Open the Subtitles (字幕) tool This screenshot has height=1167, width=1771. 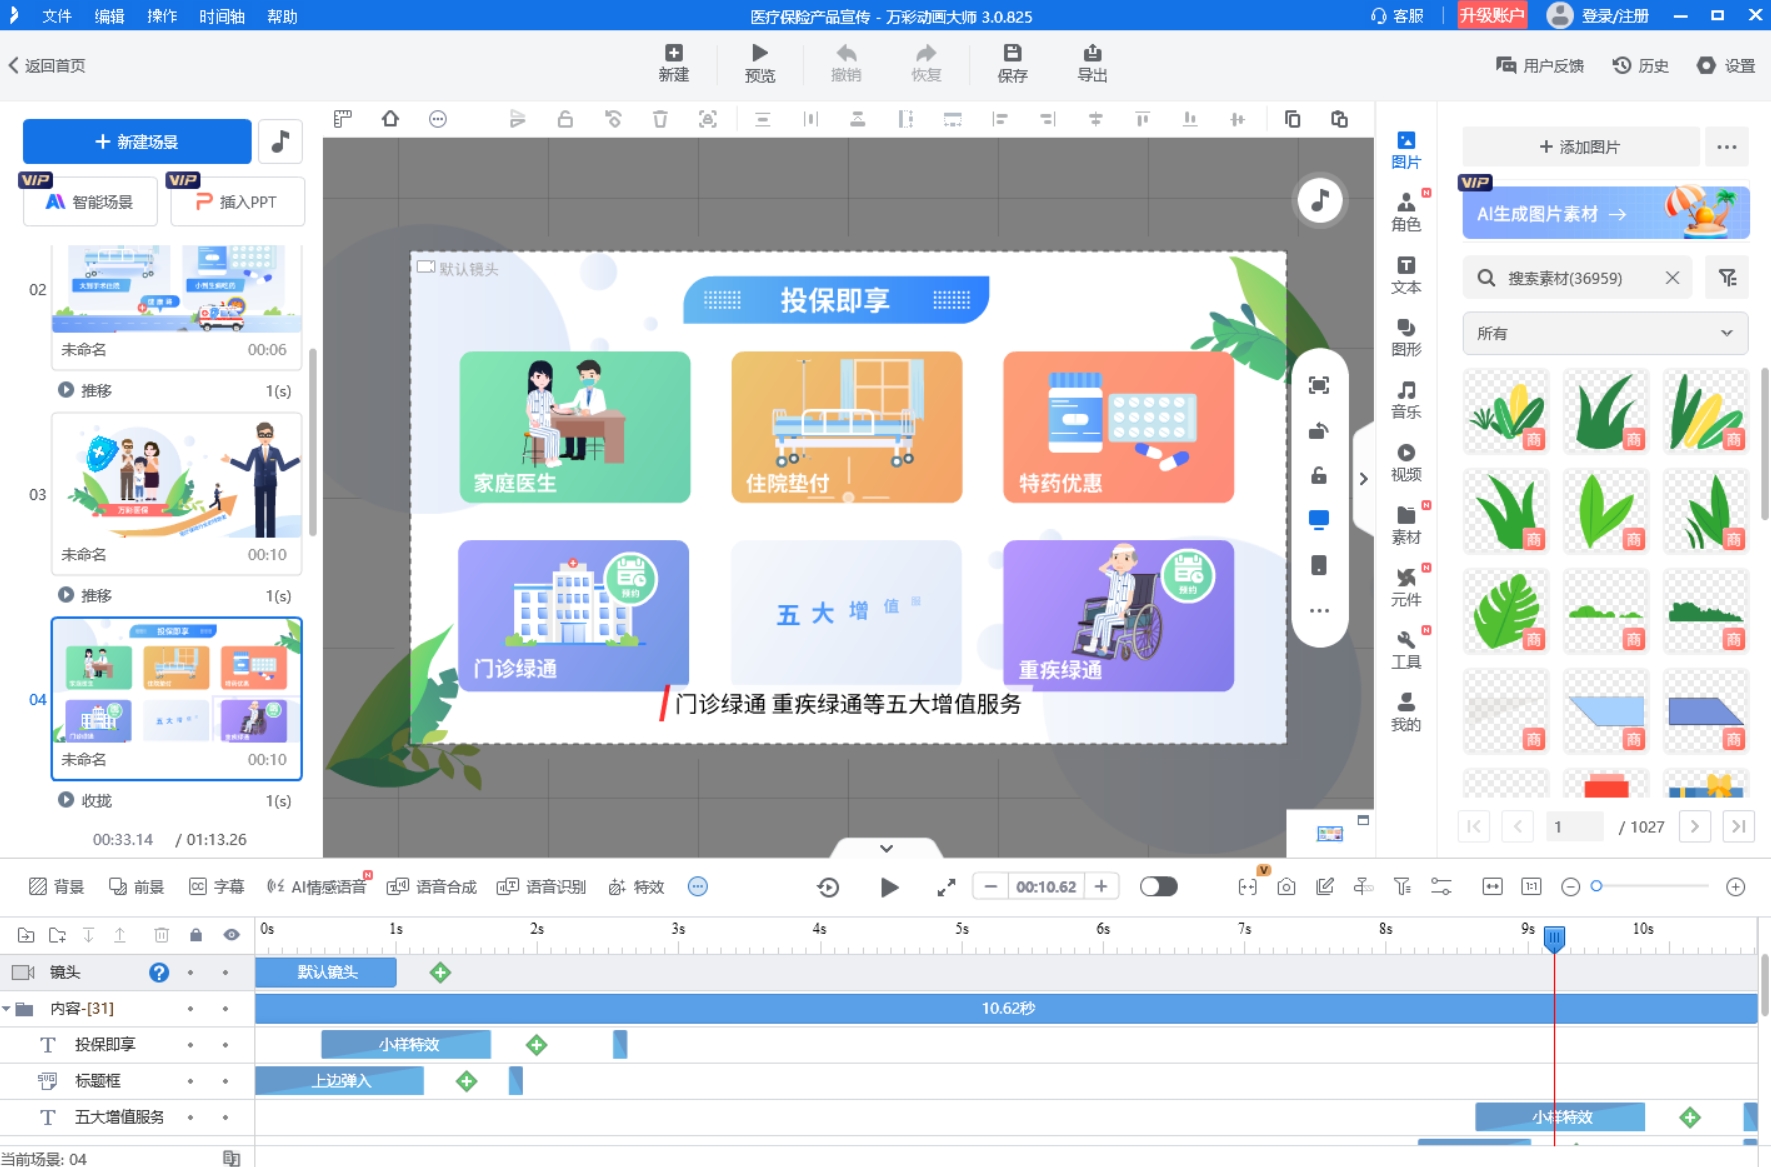pos(217,887)
